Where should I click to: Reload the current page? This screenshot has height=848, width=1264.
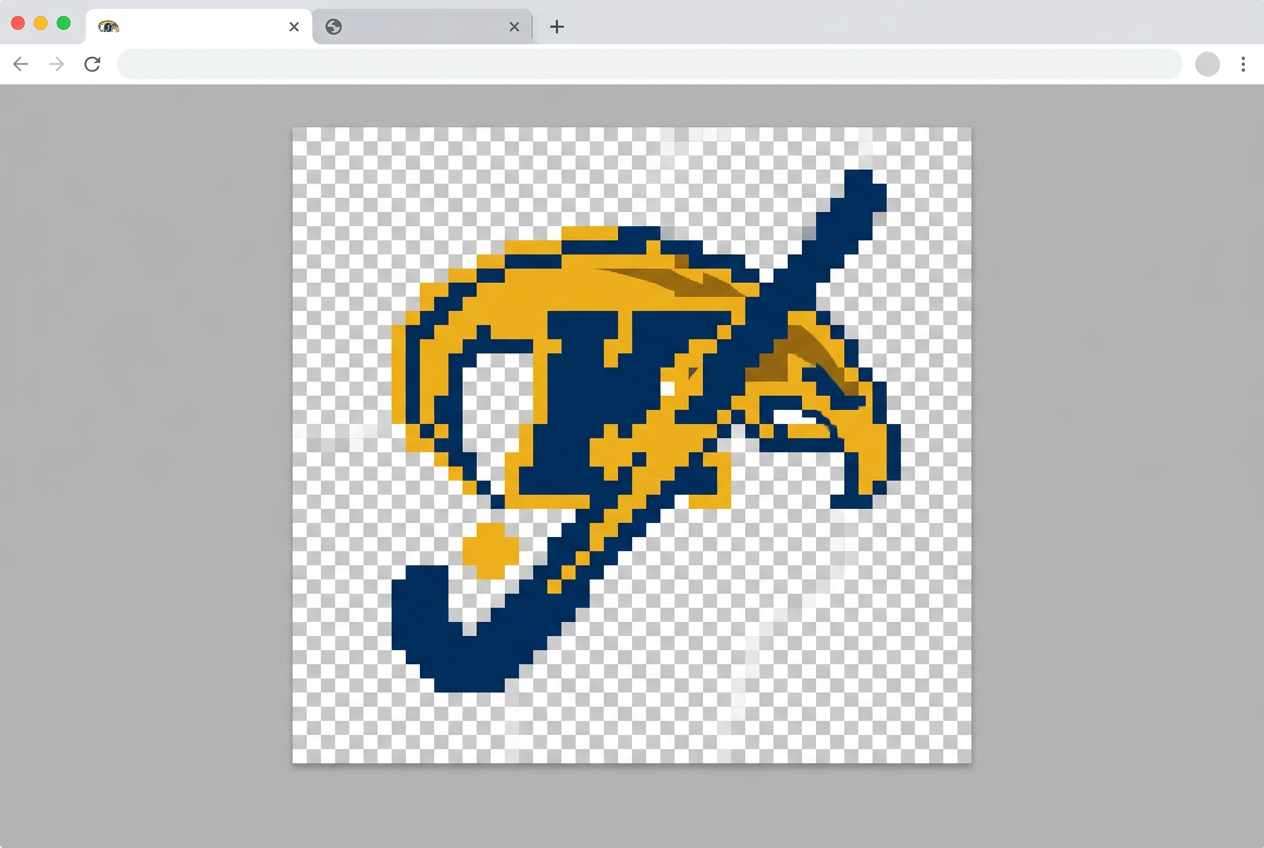coord(92,64)
